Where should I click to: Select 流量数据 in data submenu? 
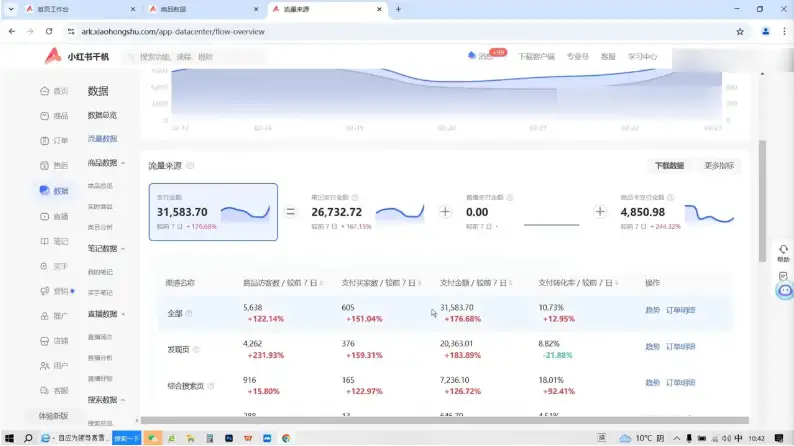(x=102, y=139)
